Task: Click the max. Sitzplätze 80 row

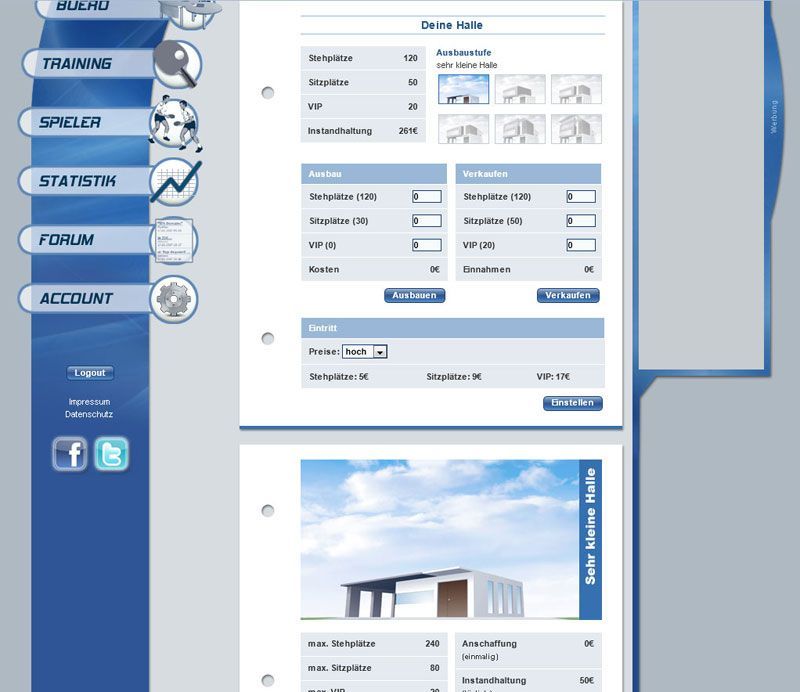Action: 373,668
